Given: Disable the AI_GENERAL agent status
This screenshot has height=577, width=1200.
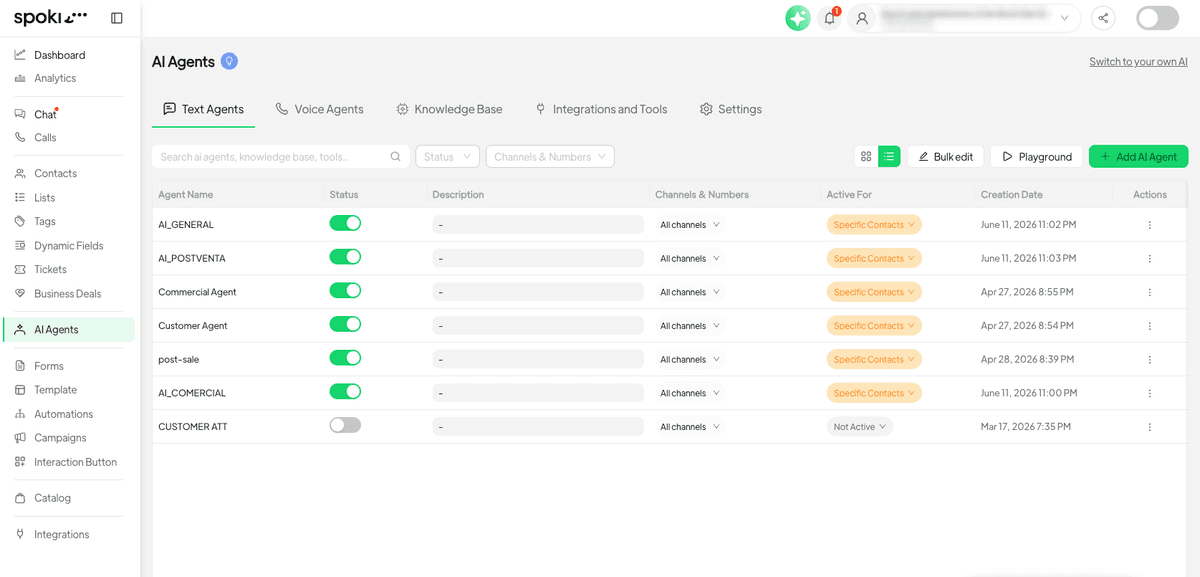Looking at the screenshot, I should tap(345, 224).
